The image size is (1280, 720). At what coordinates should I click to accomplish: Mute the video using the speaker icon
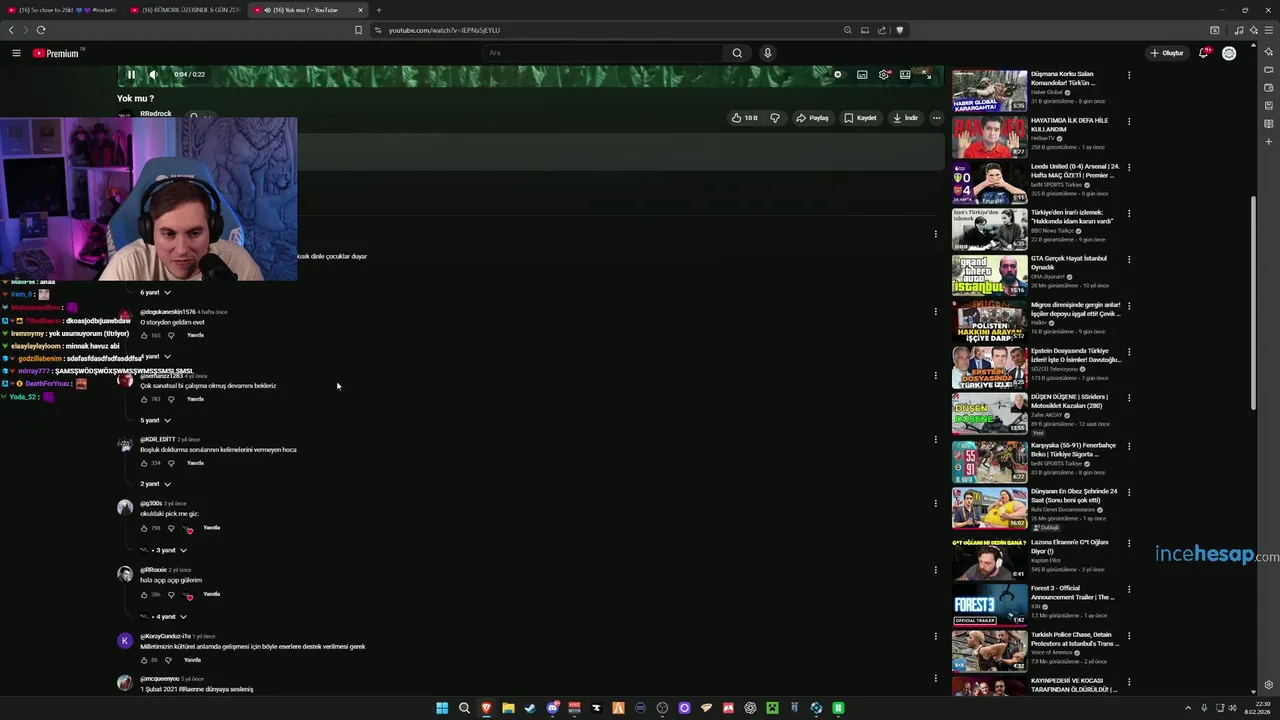click(x=153, y=75)
